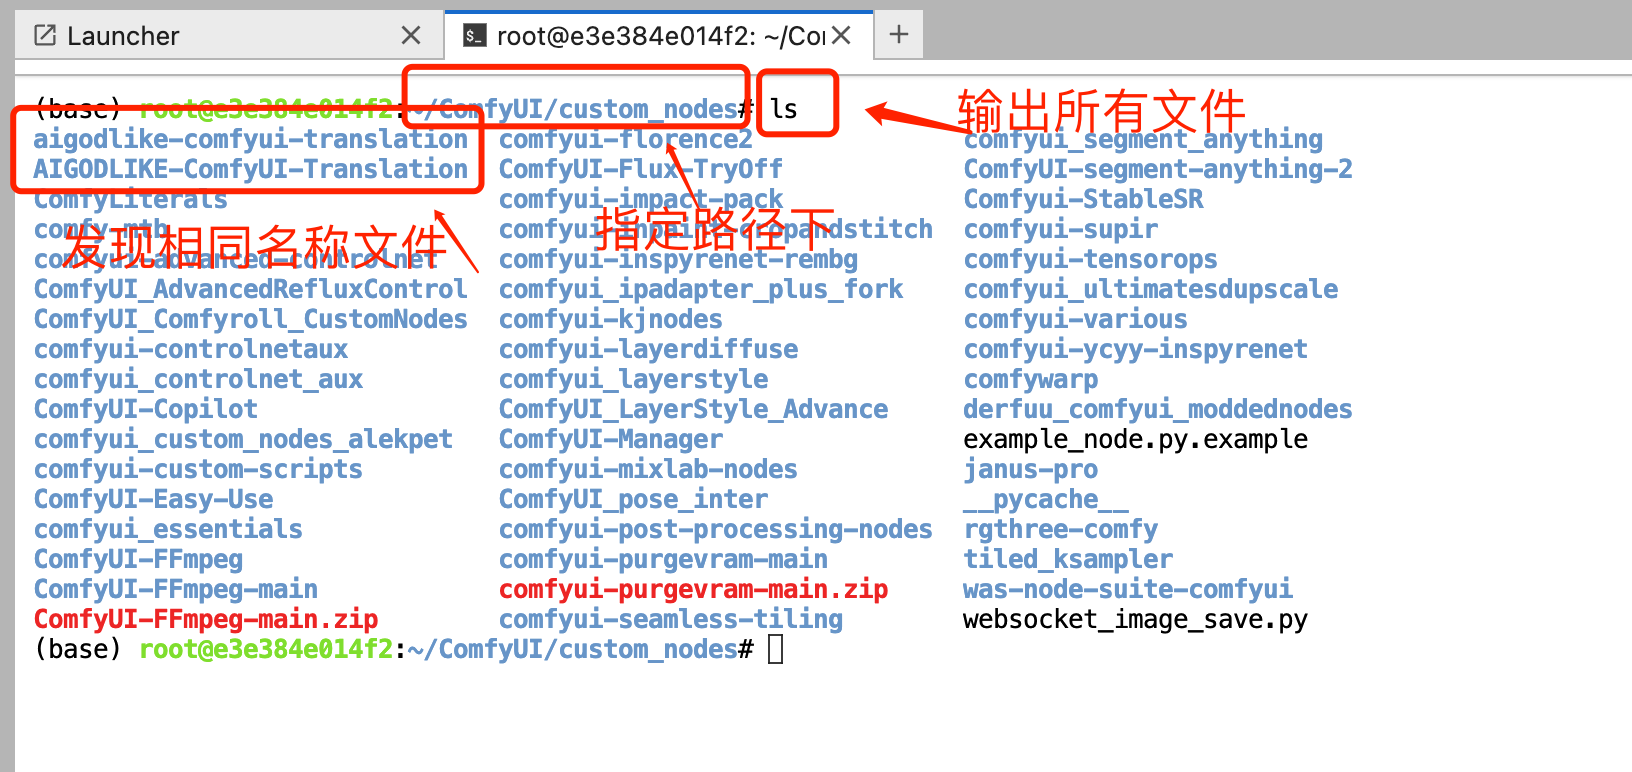Click the '__pycache__' directory
The height and width of the screenshot is (772, 1632).
click(1046, 499)
